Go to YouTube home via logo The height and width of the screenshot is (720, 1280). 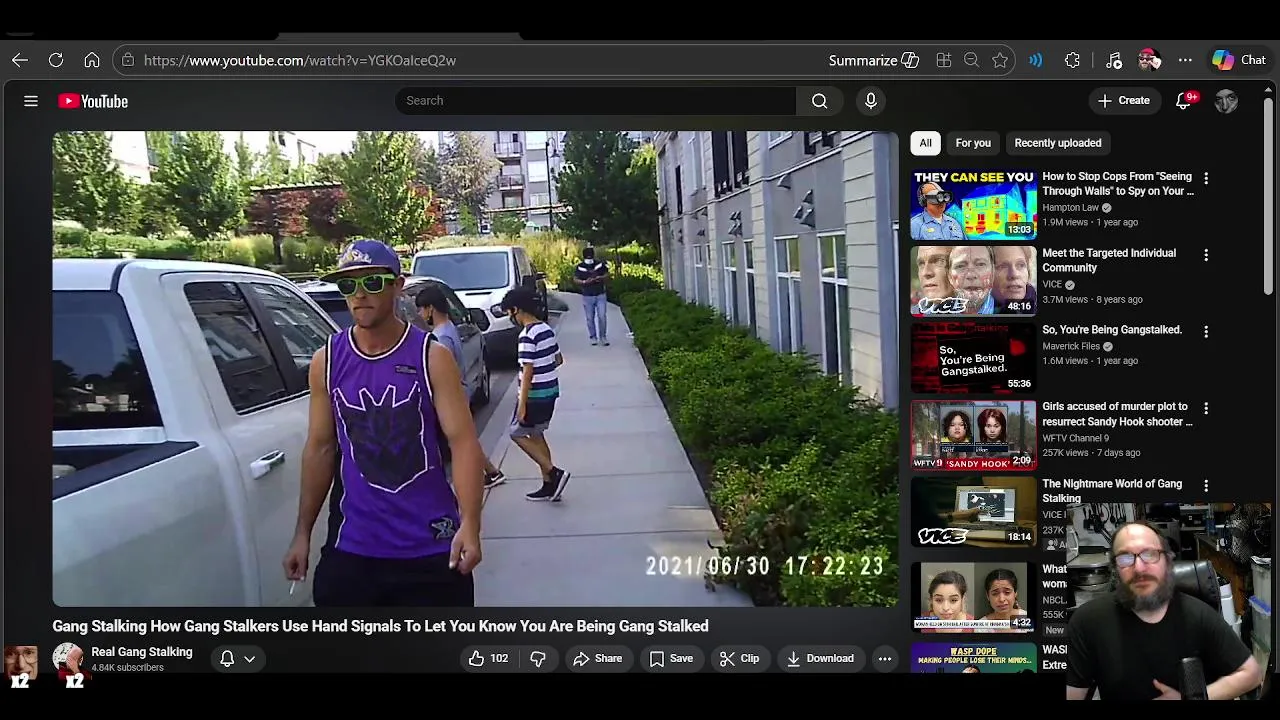[x=93, y=101]
